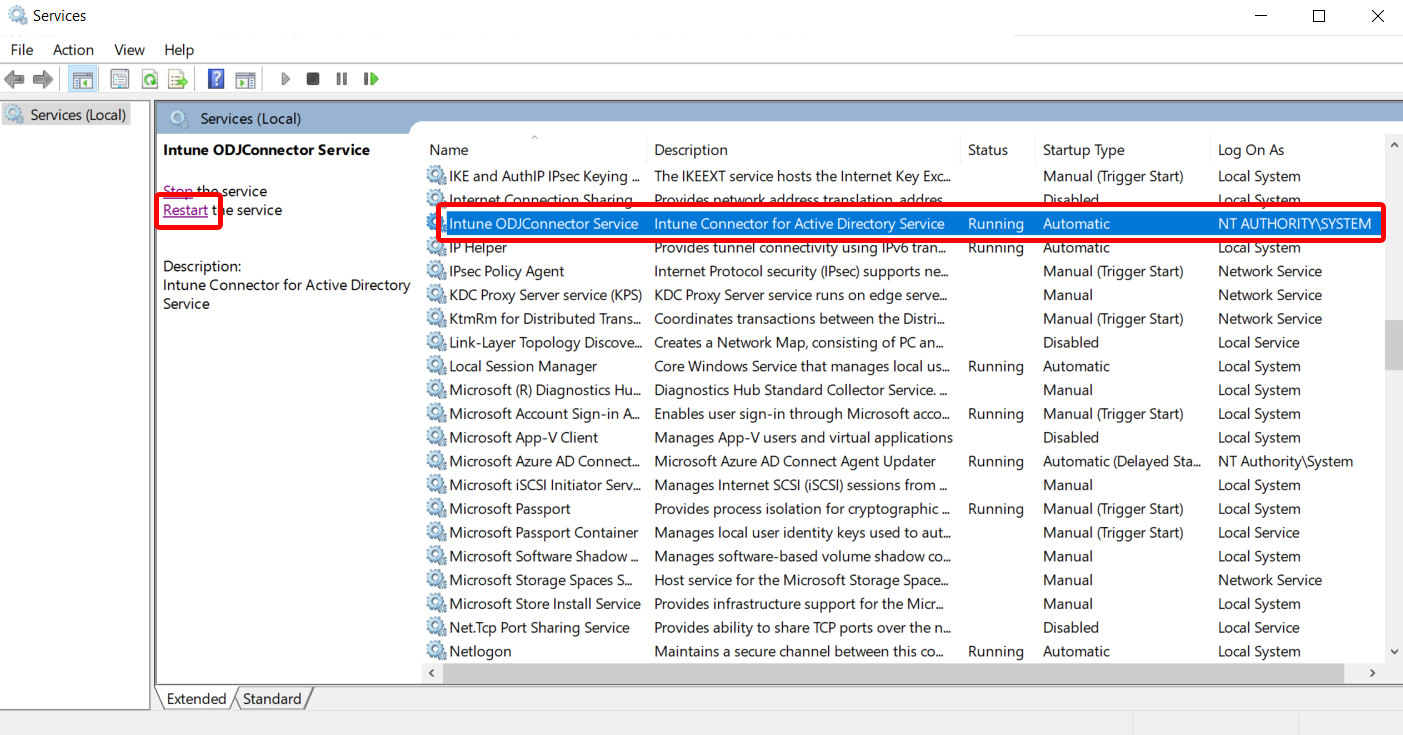The image size is (1403, 735).
Task: Select the Microsoft Storage Spaces SMP row name
Action: coord(541,580)
